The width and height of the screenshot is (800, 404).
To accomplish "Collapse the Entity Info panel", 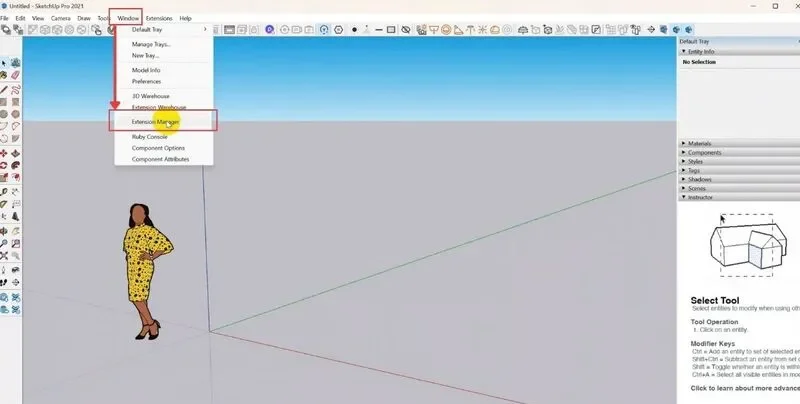I will (739, 52).
